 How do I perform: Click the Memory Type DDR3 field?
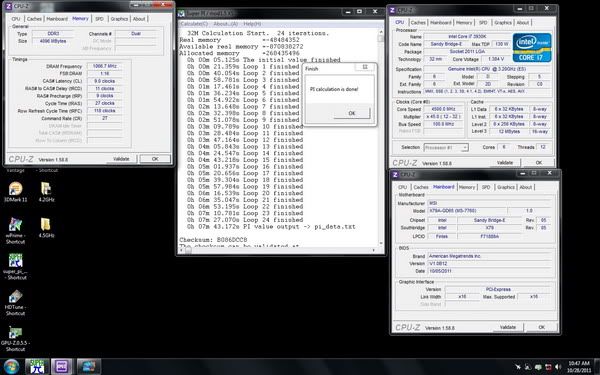tap(53, 34)
